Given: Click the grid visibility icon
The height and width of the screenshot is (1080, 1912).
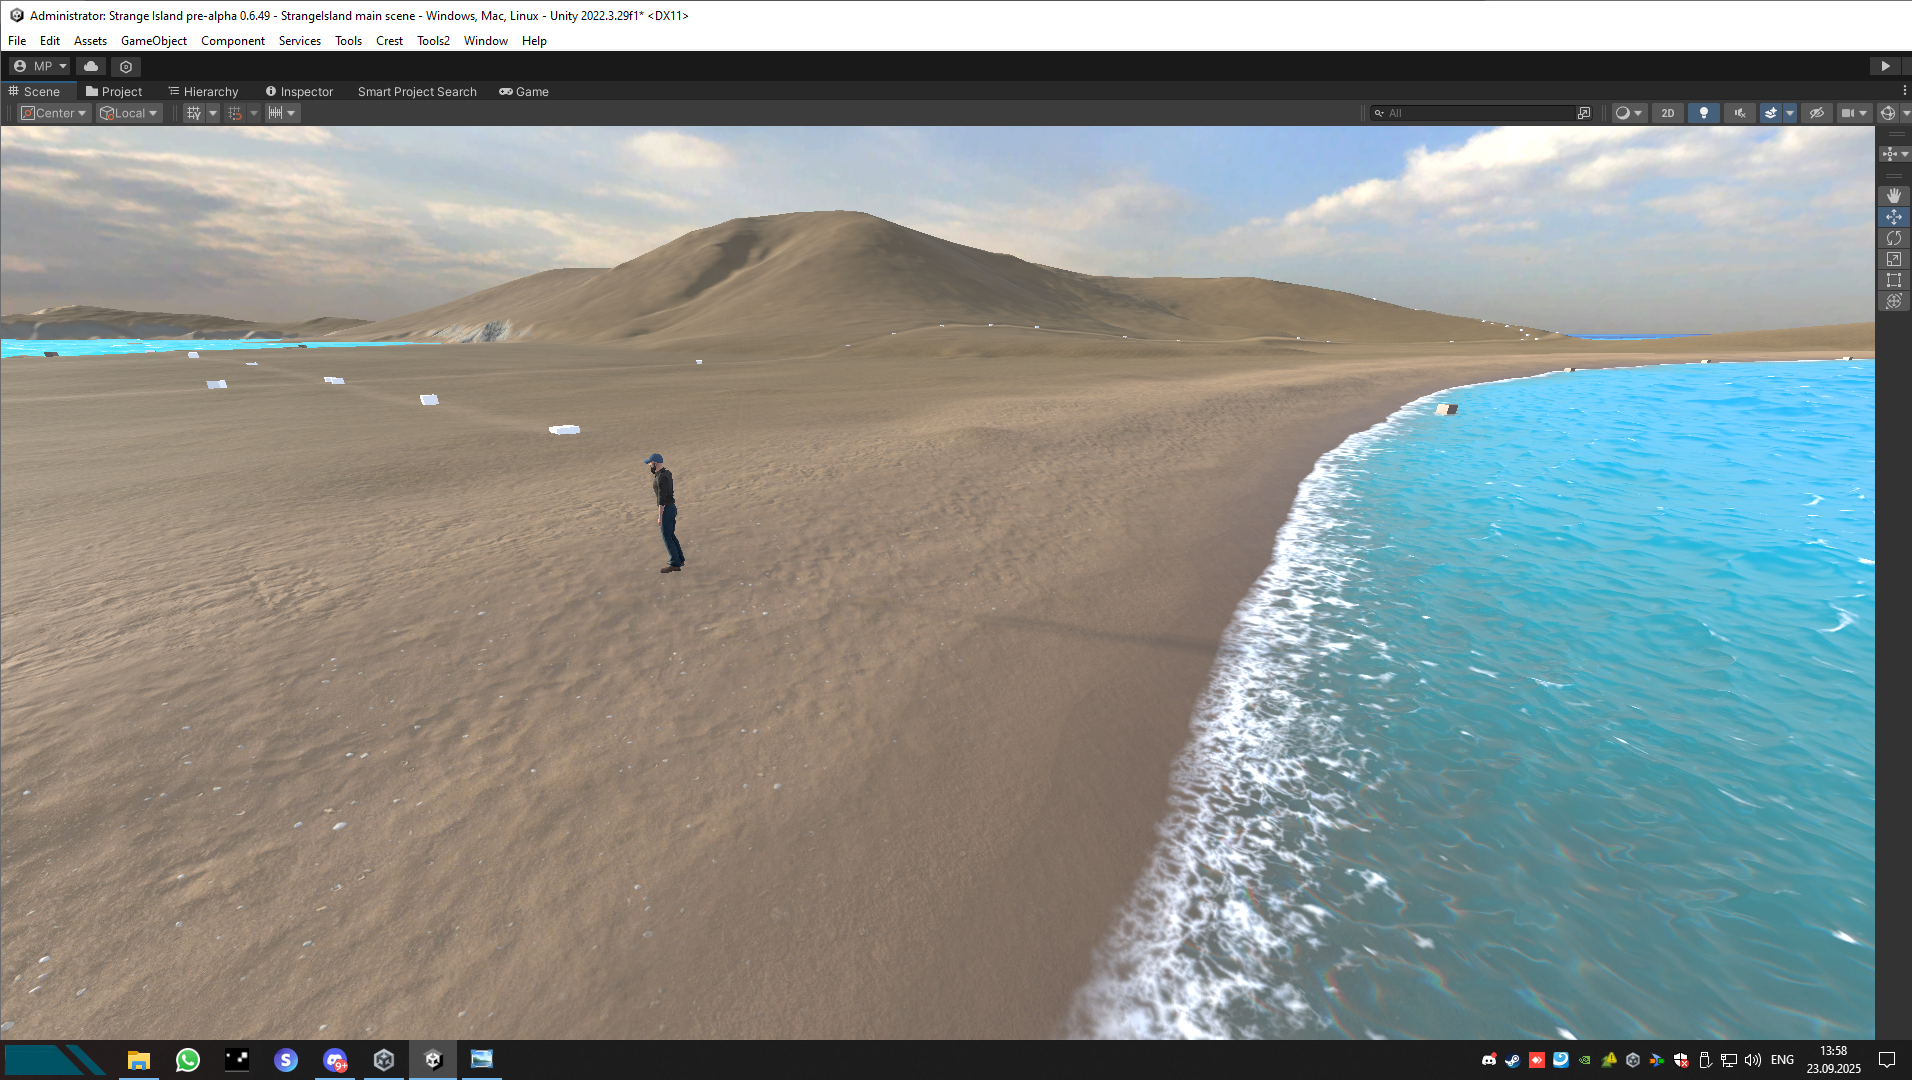Looking at the screenshot, I should pyautogui.click(x=194, y=113).
